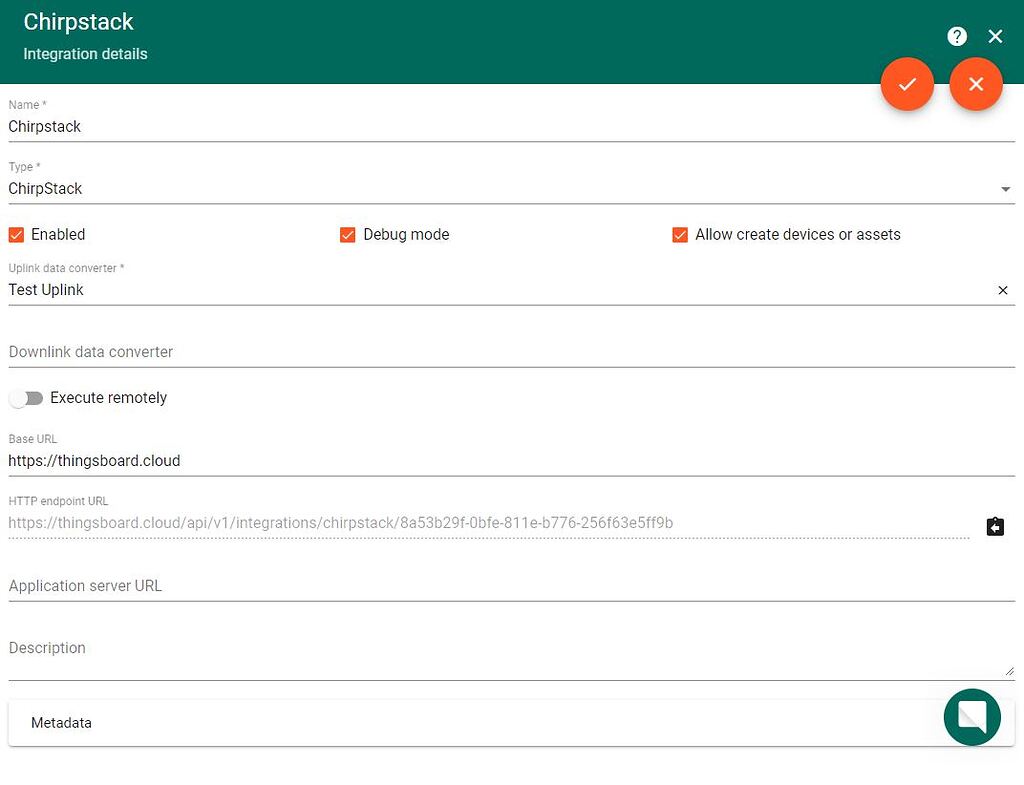Expand the Metadata section
This screenshot has height=785, width=1024.
point(470,723)
